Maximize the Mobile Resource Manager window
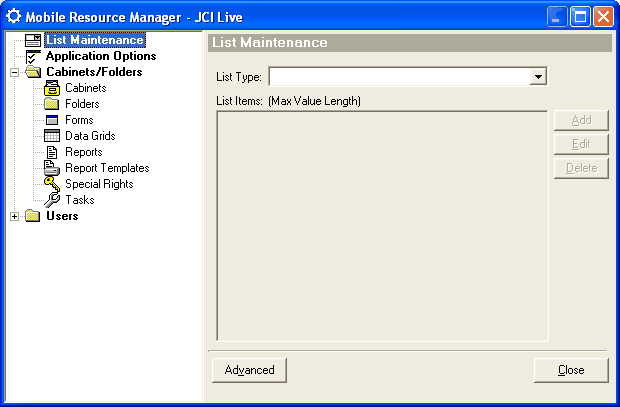The height and width of the screenshot is (407, 620). [580, 17]
